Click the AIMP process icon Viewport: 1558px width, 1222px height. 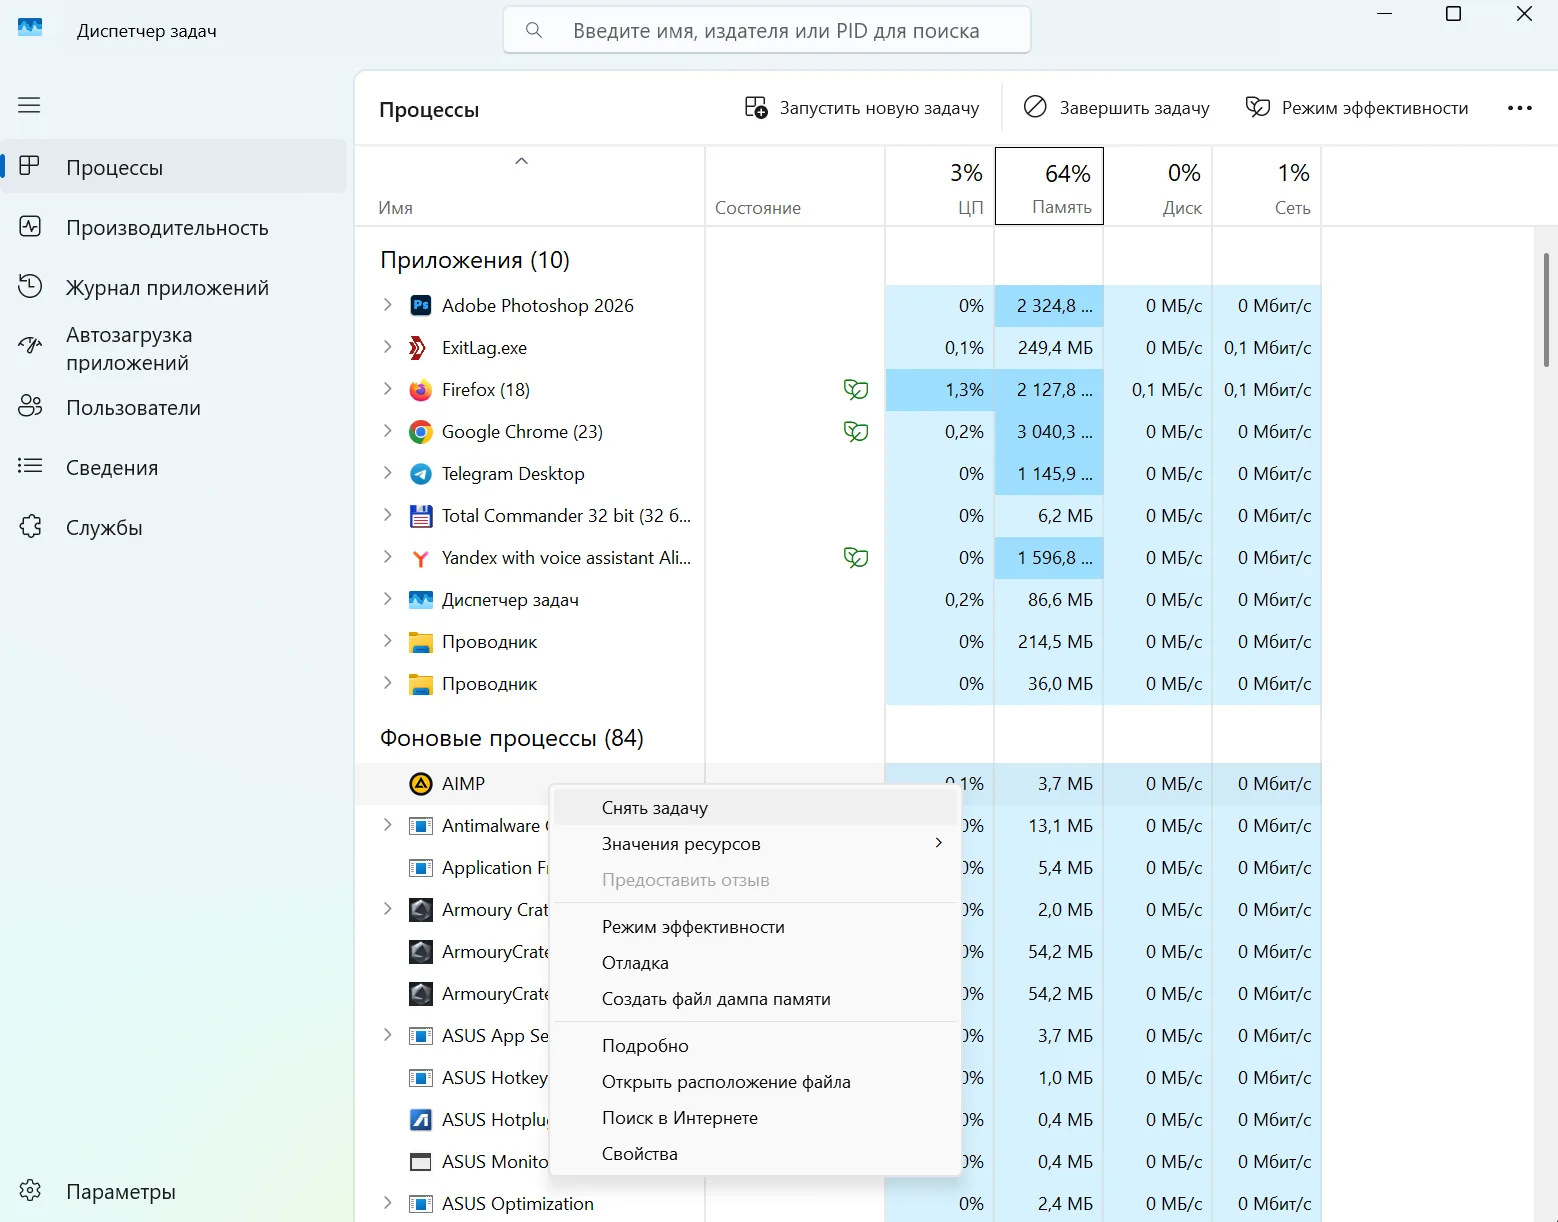tap(421, 784)
